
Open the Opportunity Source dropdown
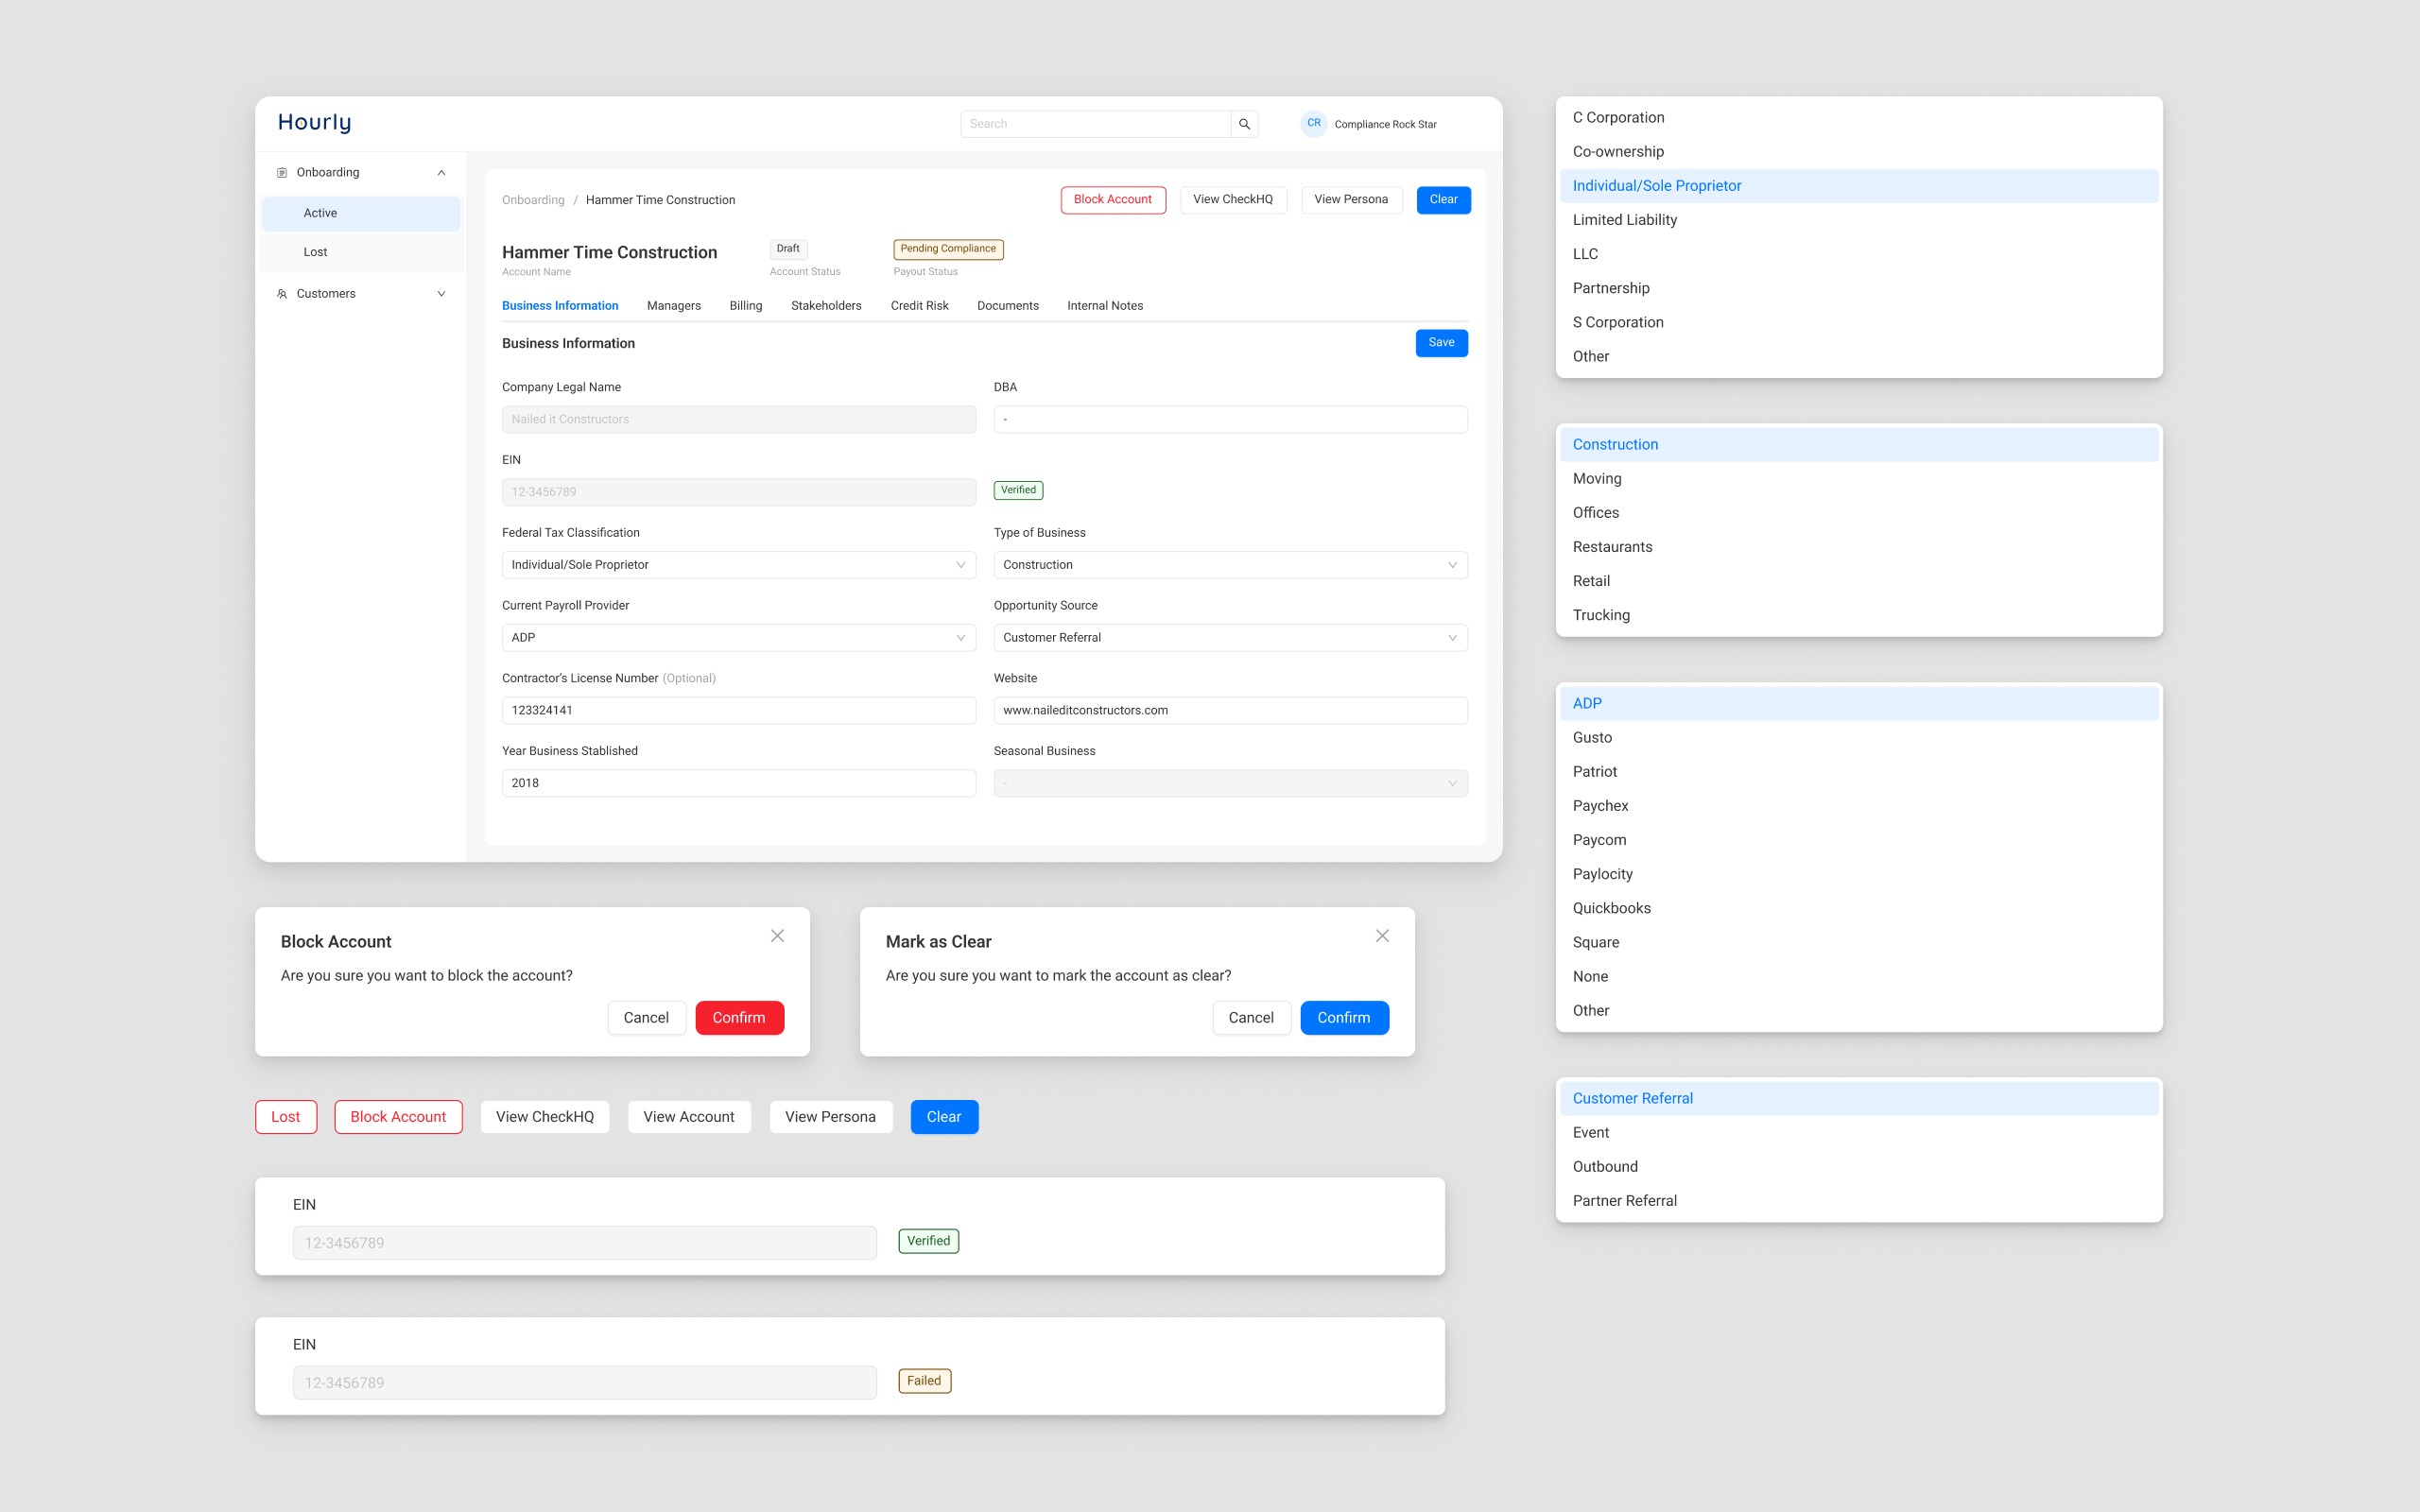[1229, 638]
